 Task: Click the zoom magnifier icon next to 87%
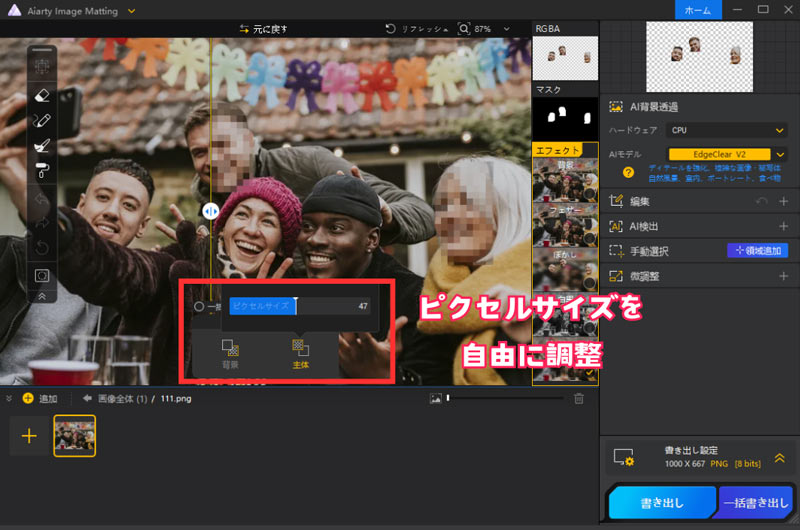point(463,29)
